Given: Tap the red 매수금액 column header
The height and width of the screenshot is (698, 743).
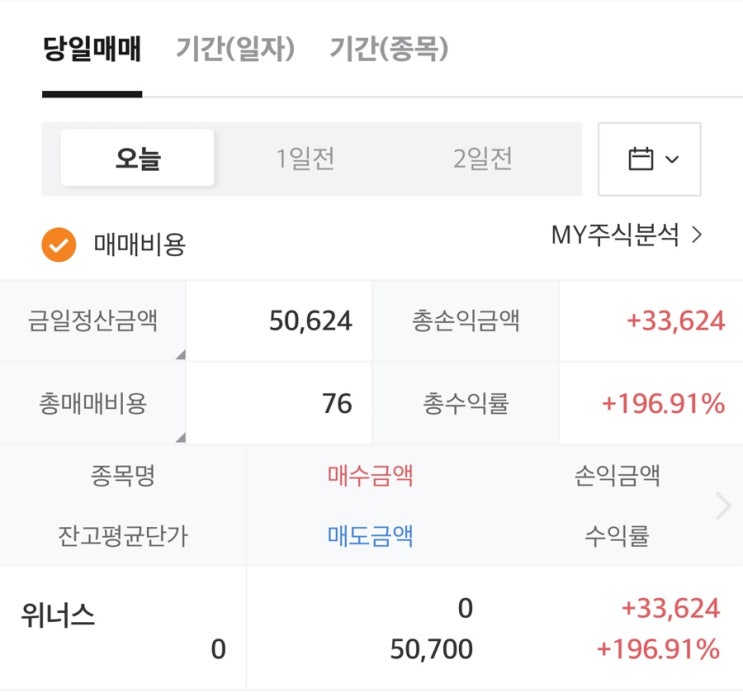Looking at the screenshot, I should coord(370,475).
